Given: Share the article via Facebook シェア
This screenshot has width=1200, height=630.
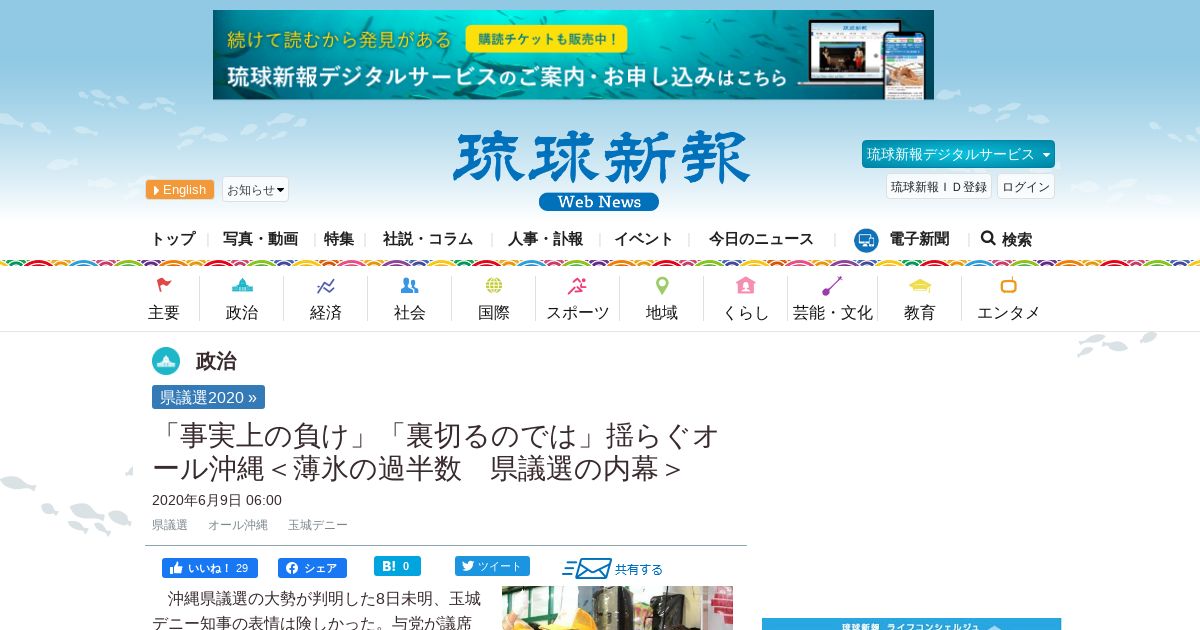Looking at the screenshot, I should 312,568.
